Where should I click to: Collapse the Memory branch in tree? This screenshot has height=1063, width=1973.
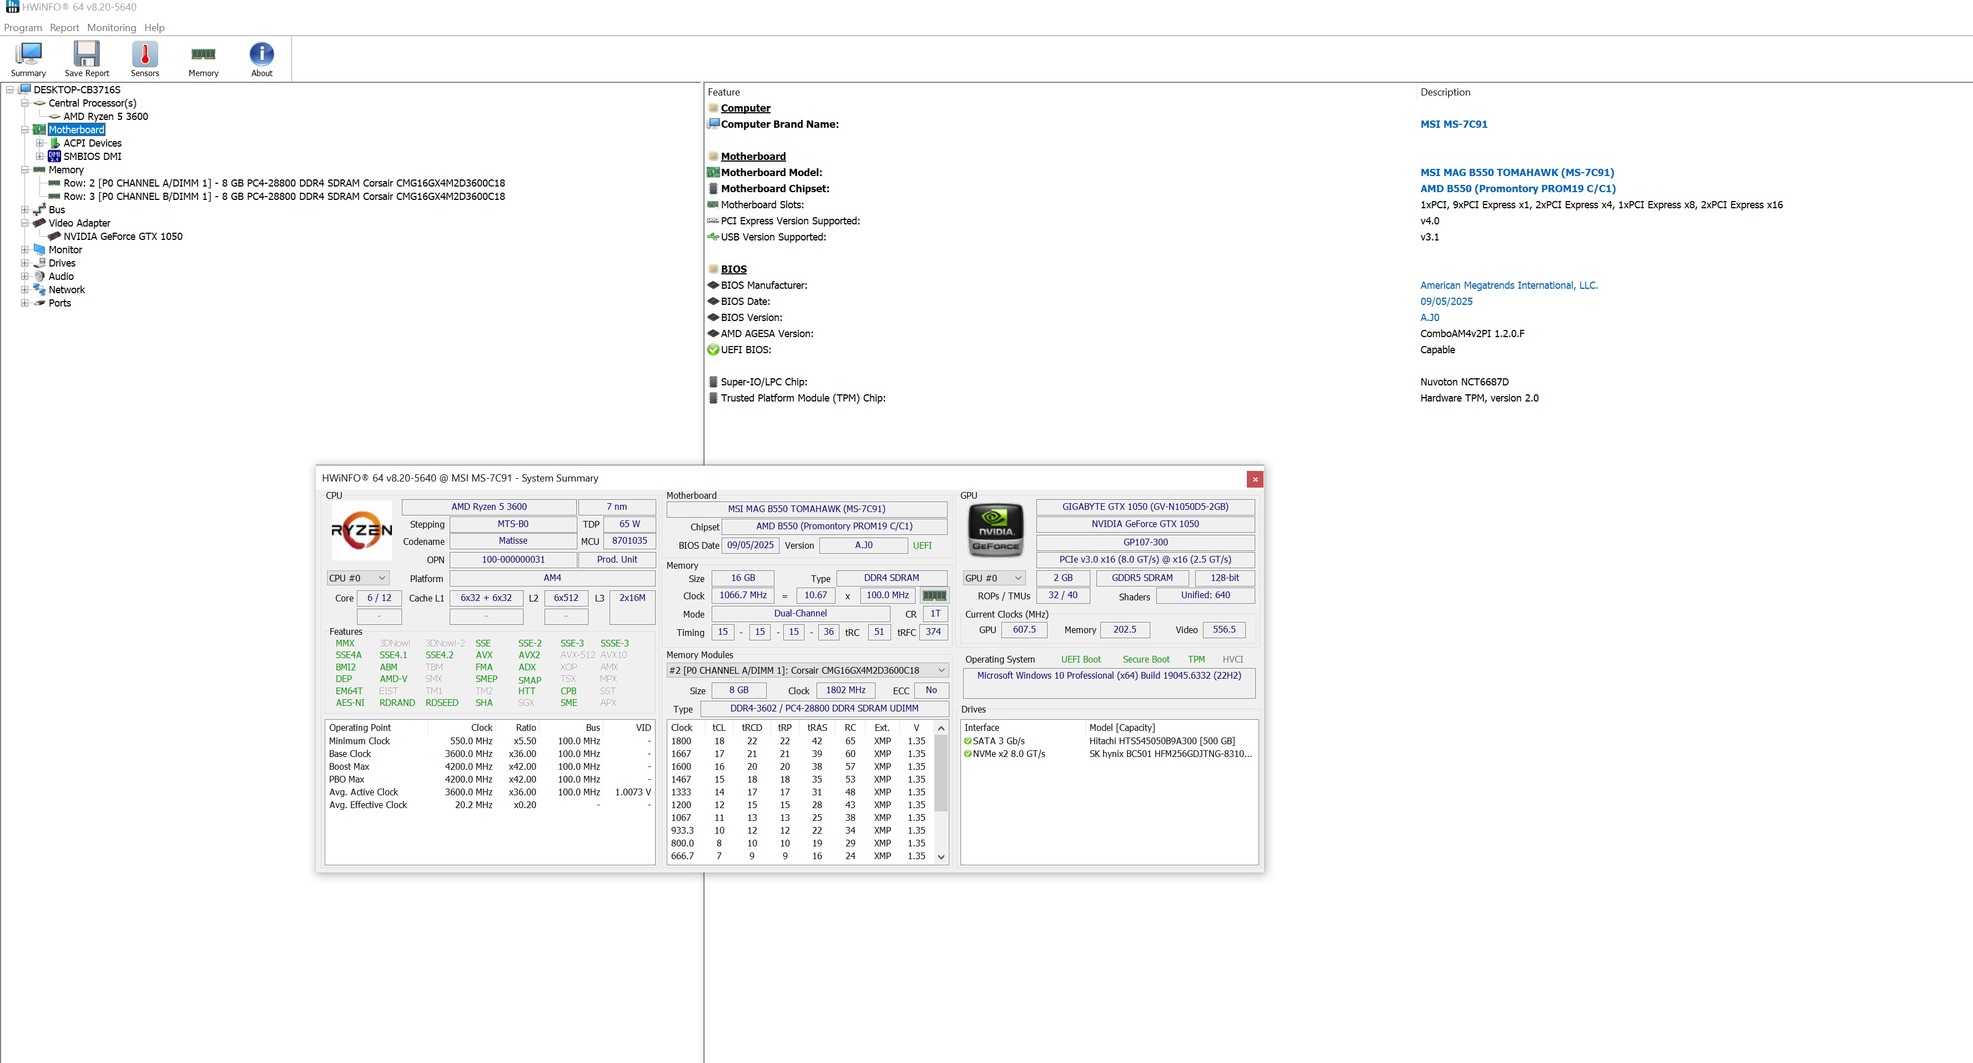point(25,170)
